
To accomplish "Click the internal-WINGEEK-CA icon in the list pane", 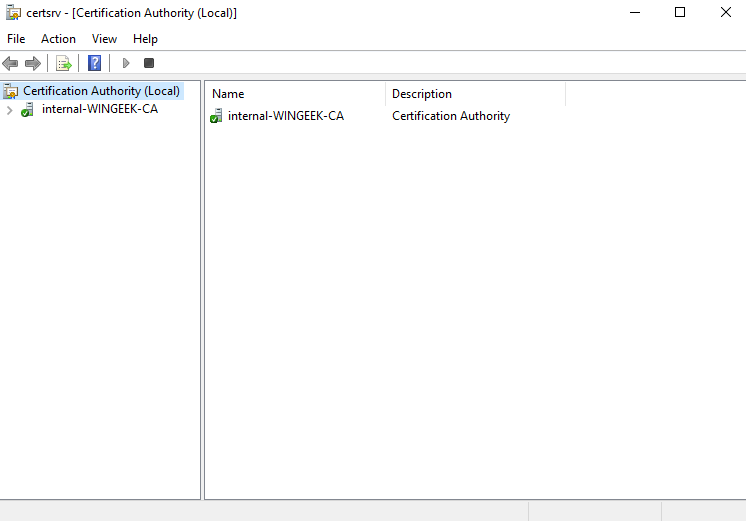I will click(x=216, y=116).
